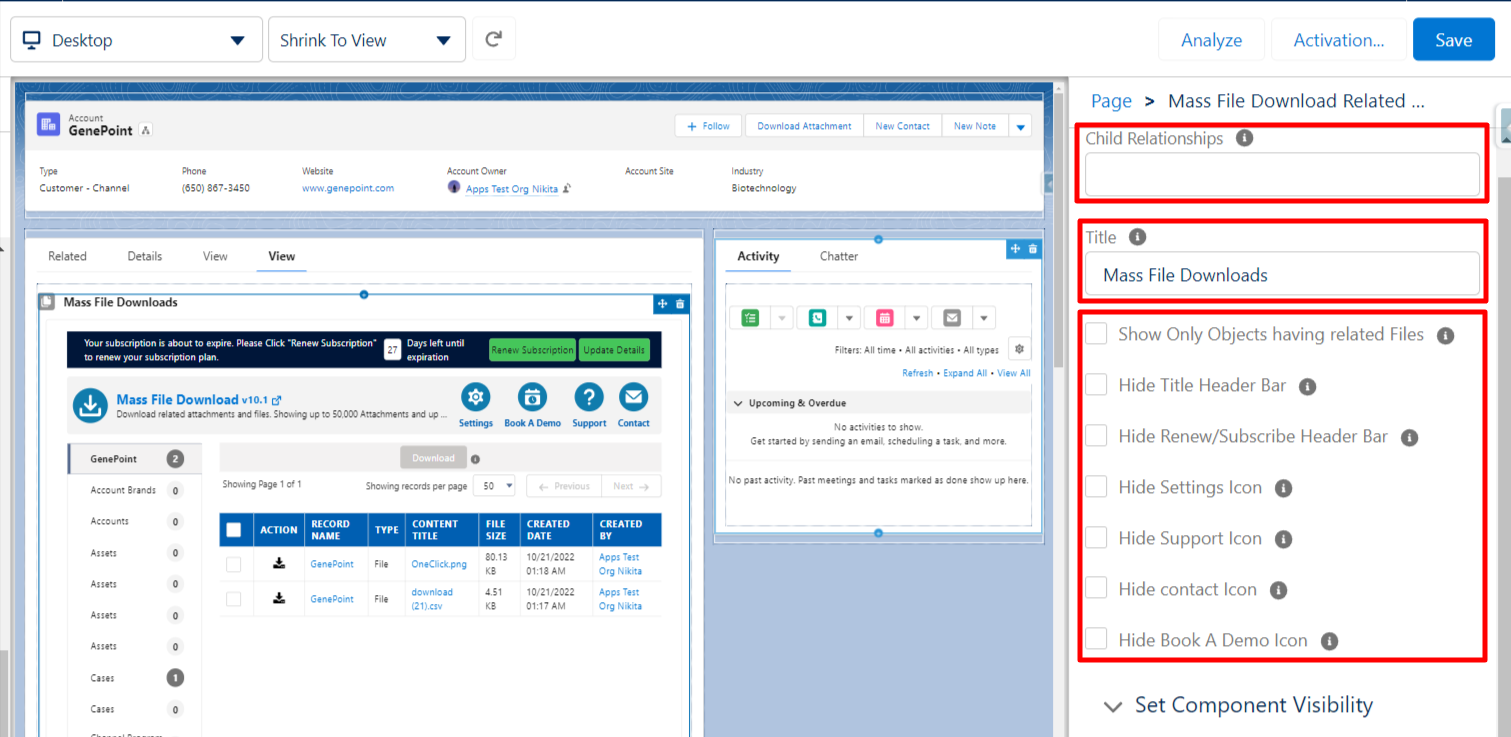Image resolution: width=1511 pixels, height=737 pixels.
Task: Click the Child Relationships input field
Action: pos(1282,175)
